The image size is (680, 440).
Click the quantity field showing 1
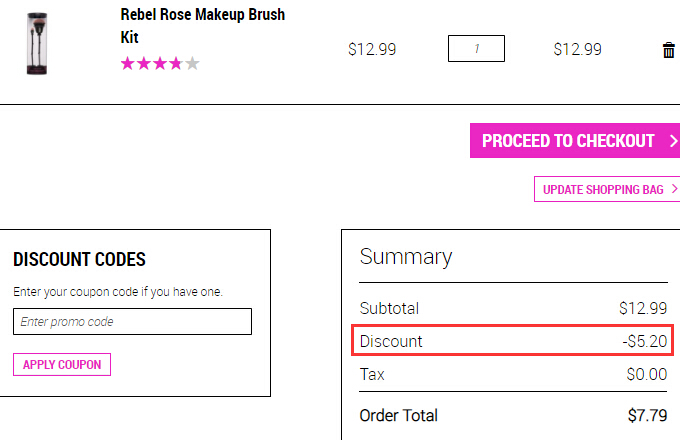pos(476,49)
